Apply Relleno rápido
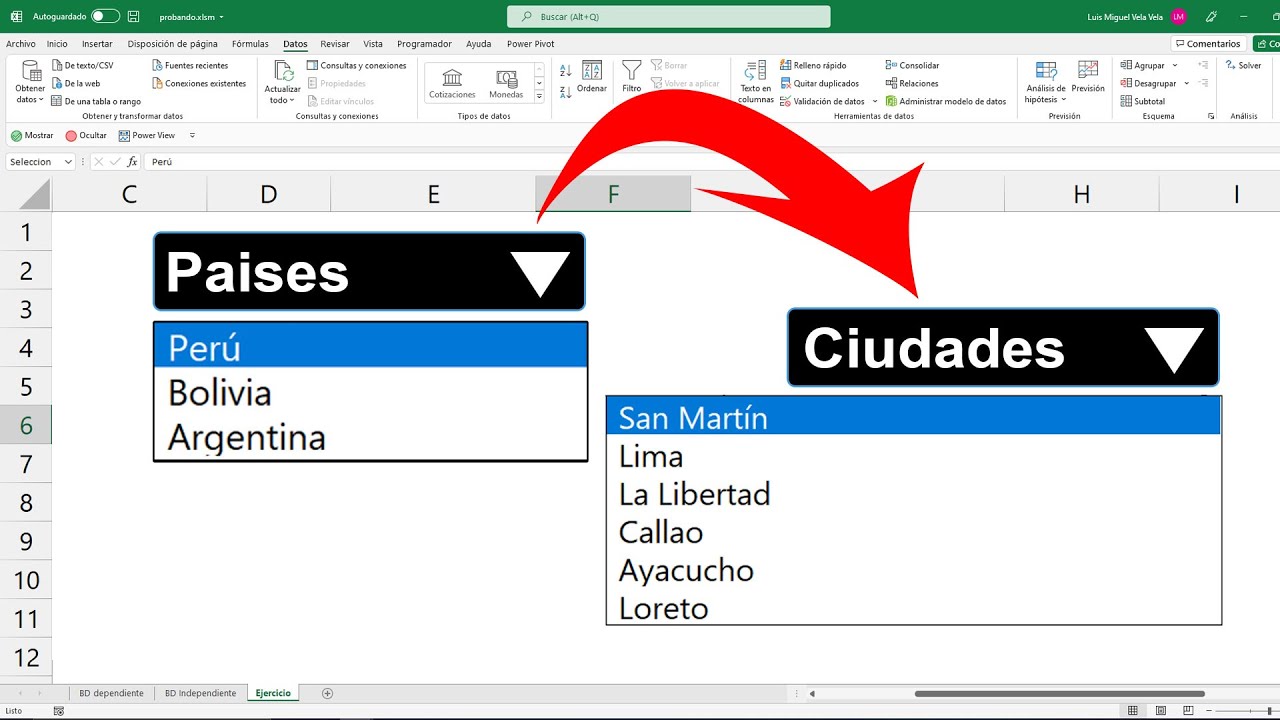Image resolution: width=1280 pixels, height=720 pixels. click(x=813, y=65)
